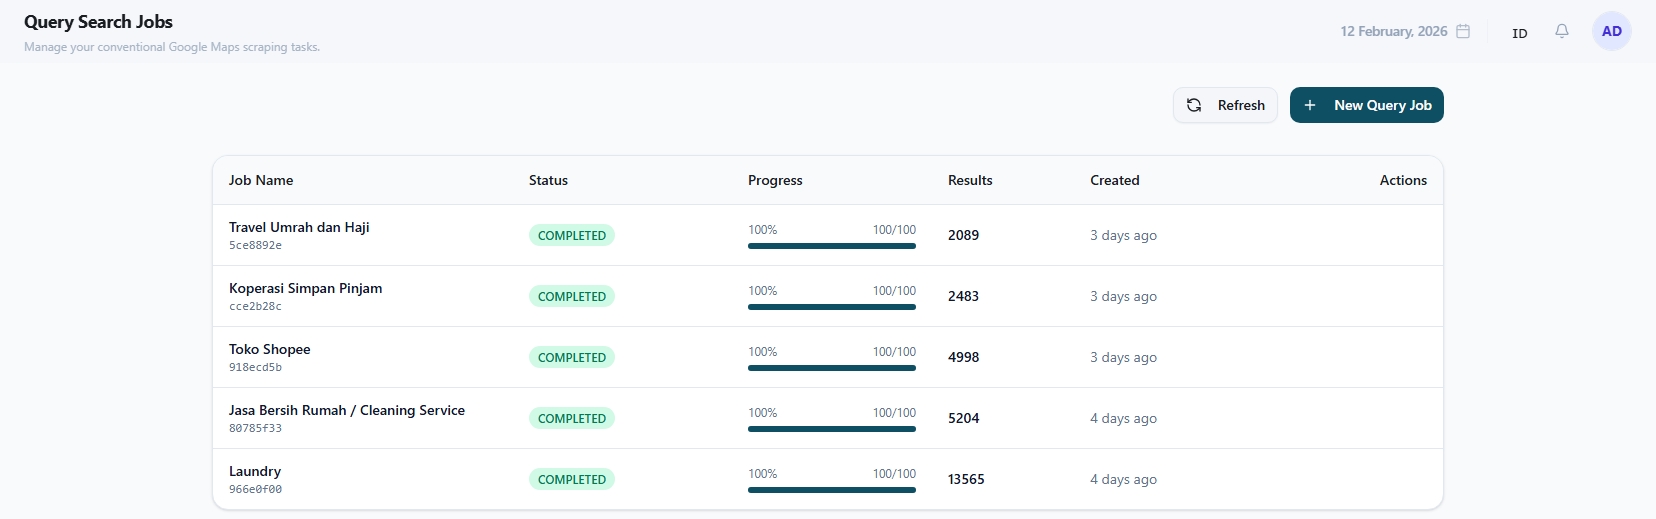Click the plus icon on New Query Job
1656x519 pixels.
click(x=1310, y=105)
